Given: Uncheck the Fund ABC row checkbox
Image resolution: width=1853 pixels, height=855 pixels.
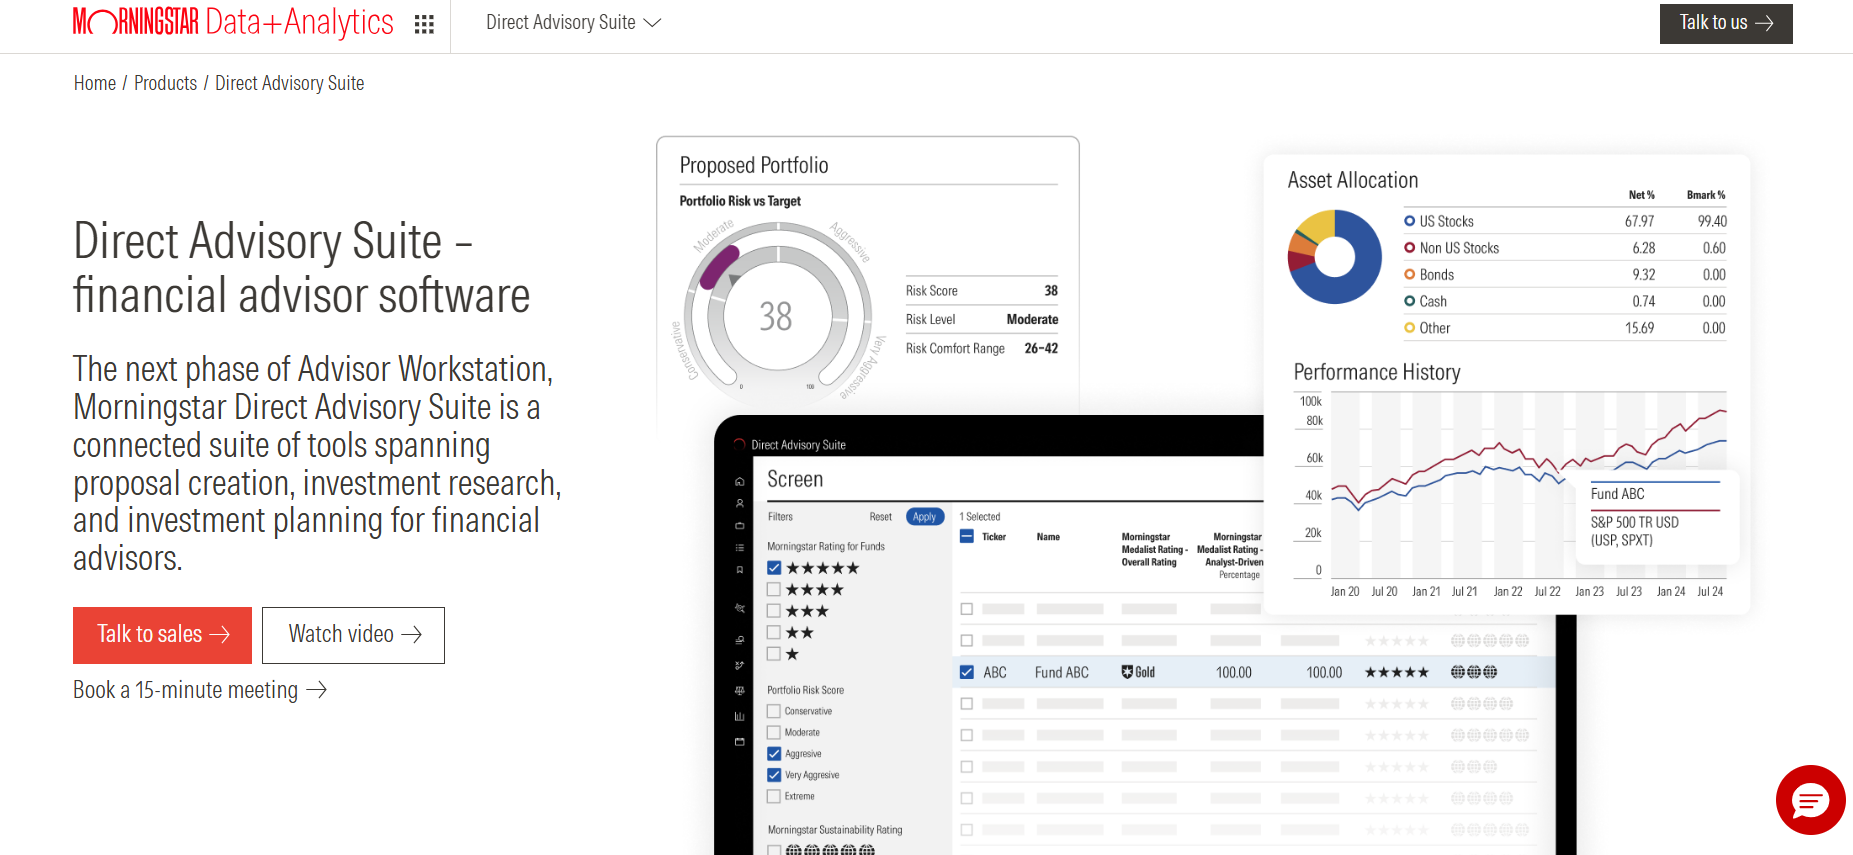Looking at the screenshot, I should [x=967, y=672].
